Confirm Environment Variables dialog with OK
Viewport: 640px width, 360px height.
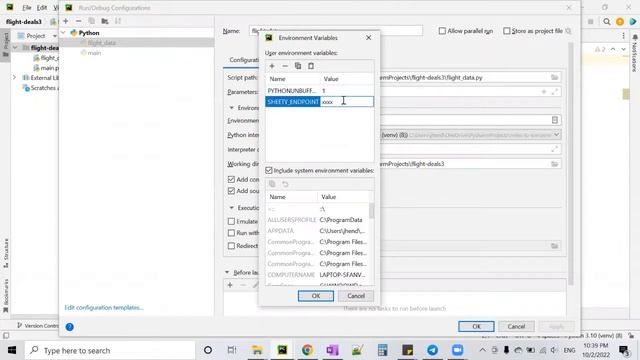[316, 296]
